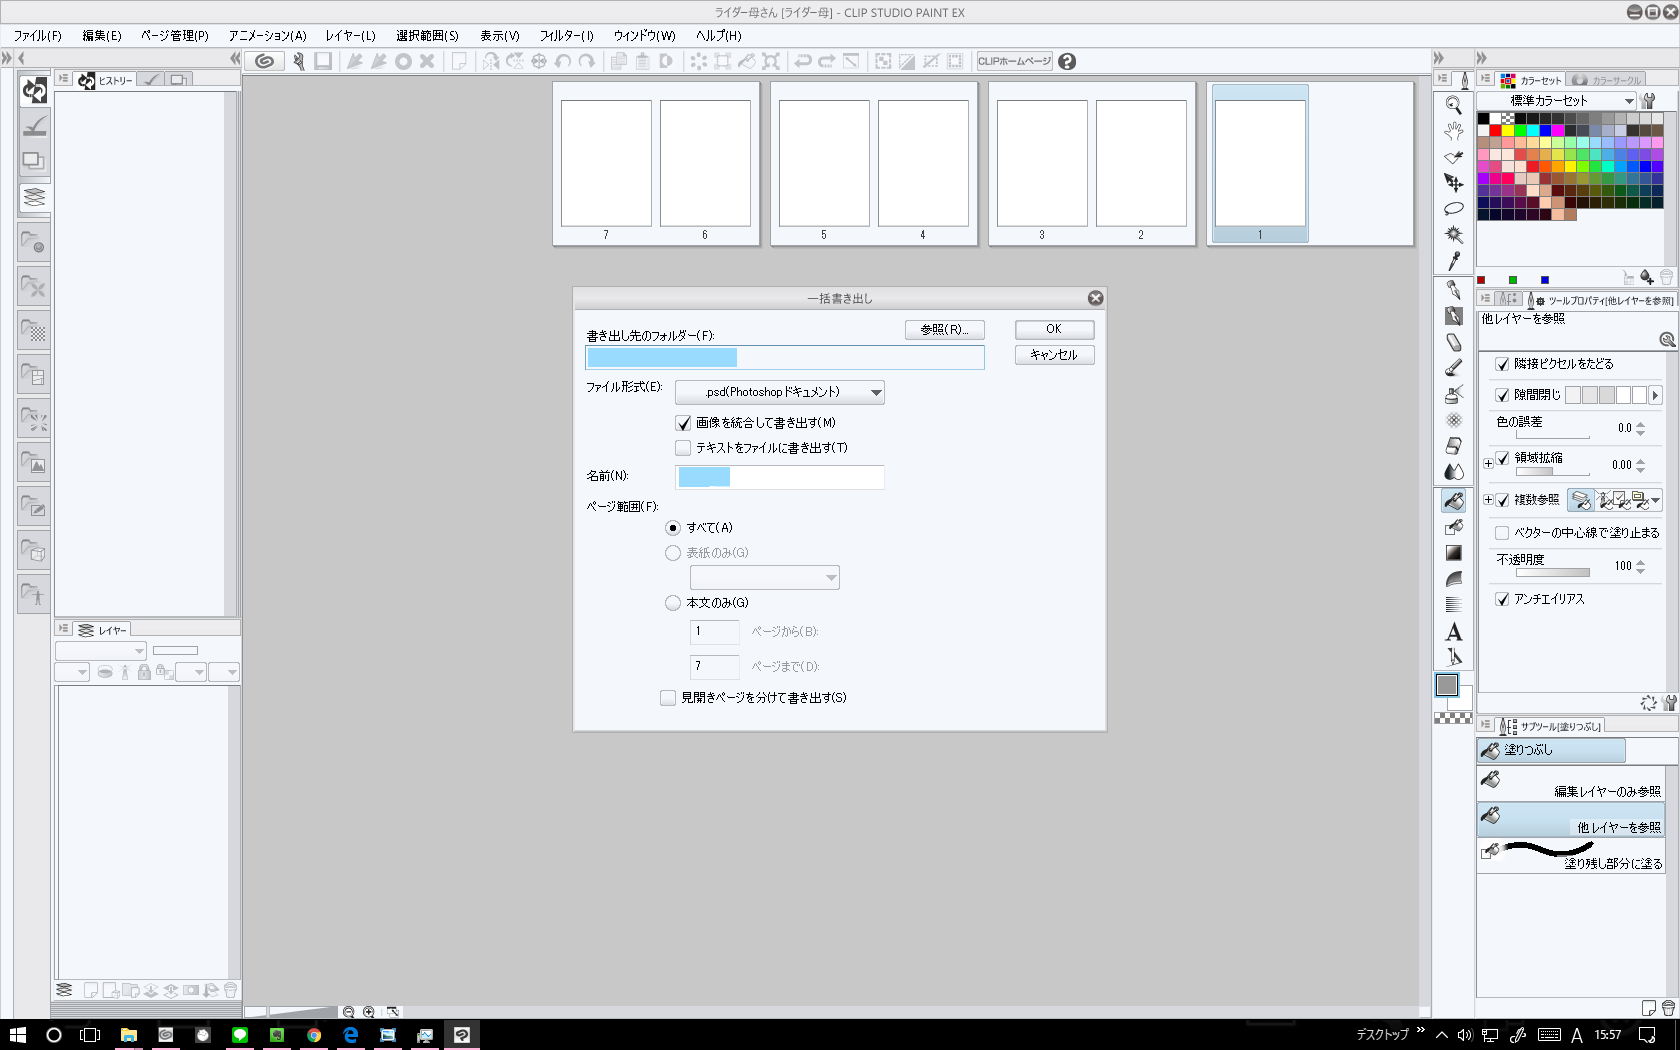The height and width of the screenshot is (1050, 1680).
Task: Toggle the 領域拡縮 checkbox
Action: (x=1502, y=458)
